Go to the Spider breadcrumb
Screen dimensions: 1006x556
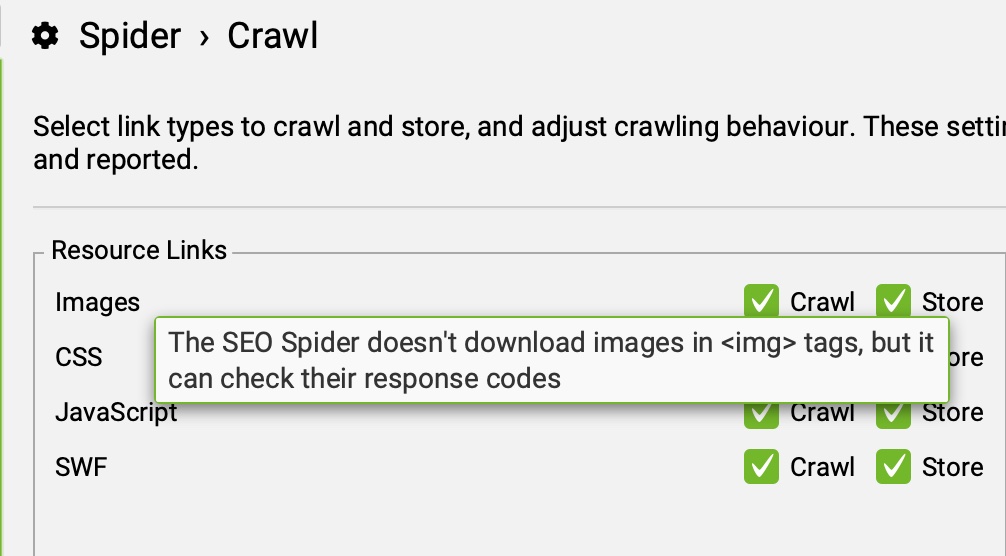[130, 37]
